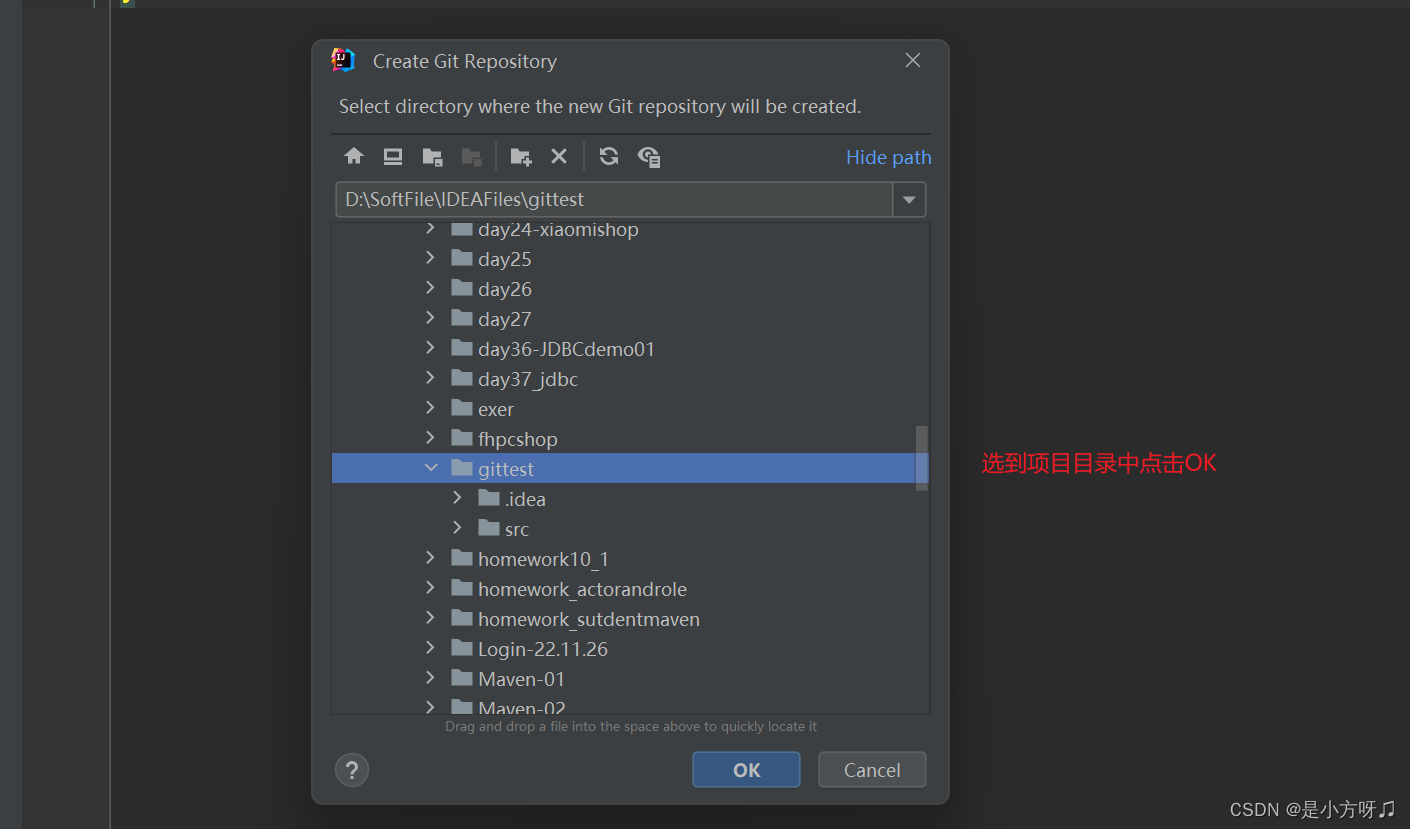Expand the homework_actorandrole folder arrow
Image resolution: width=1410 pixels, height=829 pixels.
(x=430, y=588)
